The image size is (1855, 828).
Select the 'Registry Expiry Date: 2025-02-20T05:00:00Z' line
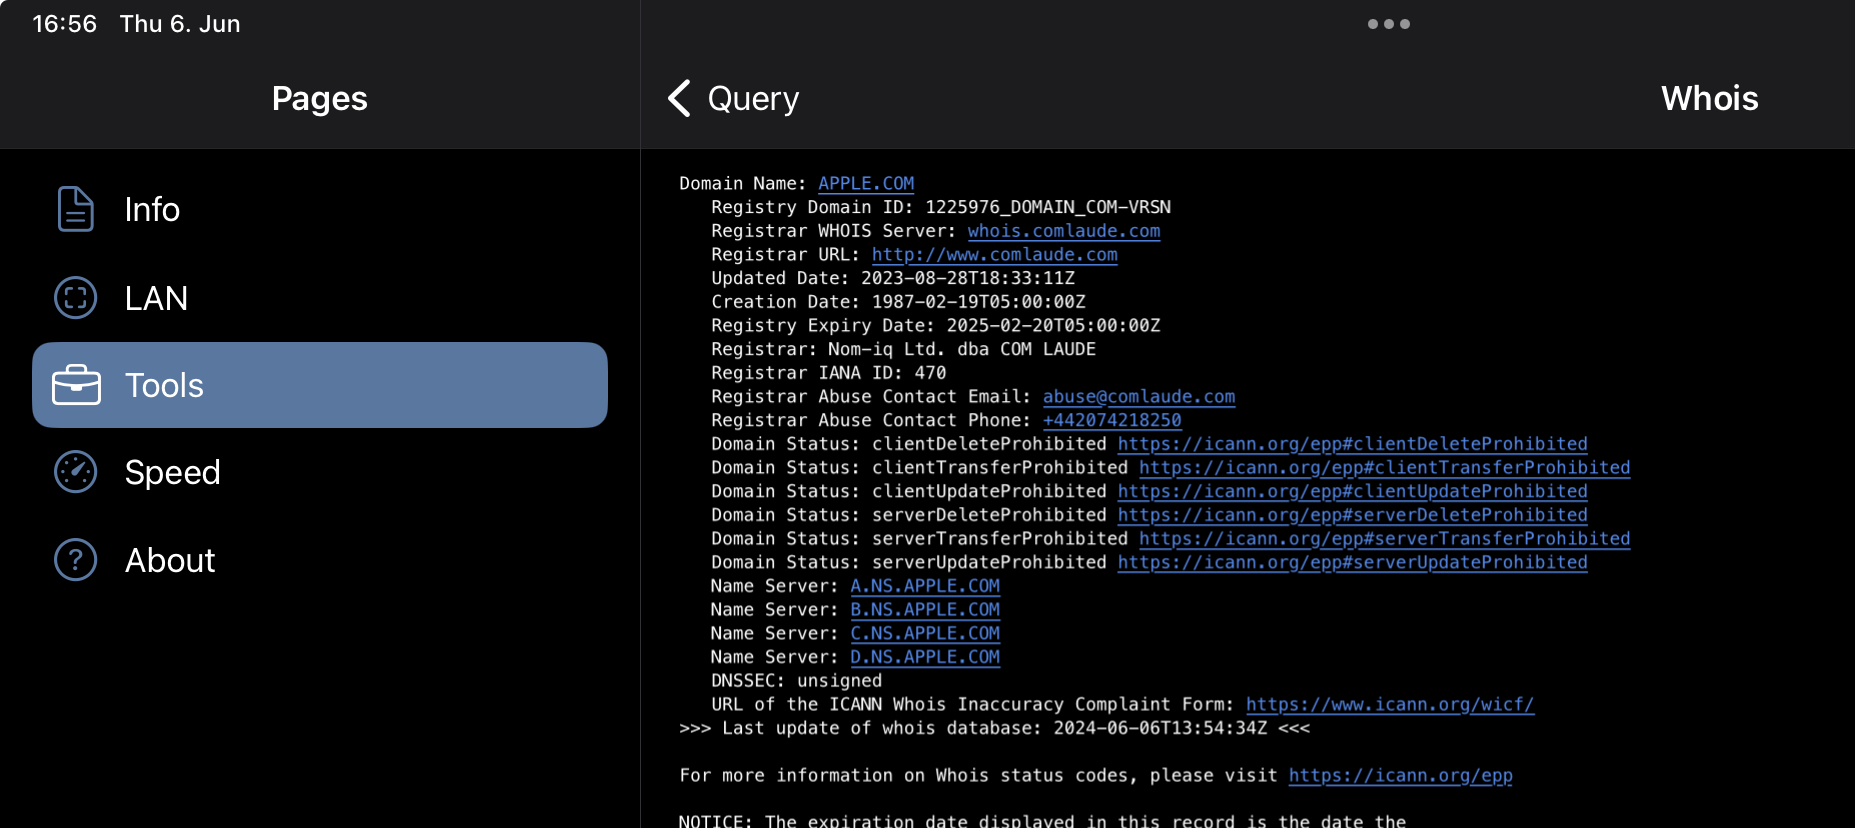pos(936,325)
